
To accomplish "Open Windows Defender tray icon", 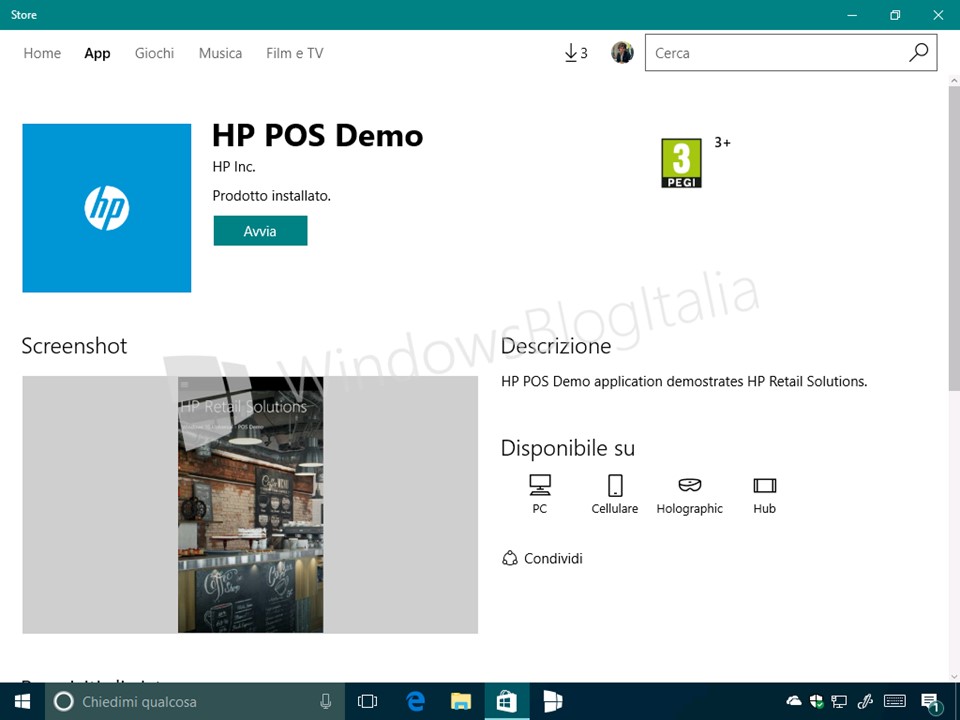I will pyautogui.click(x=816, y=701).
